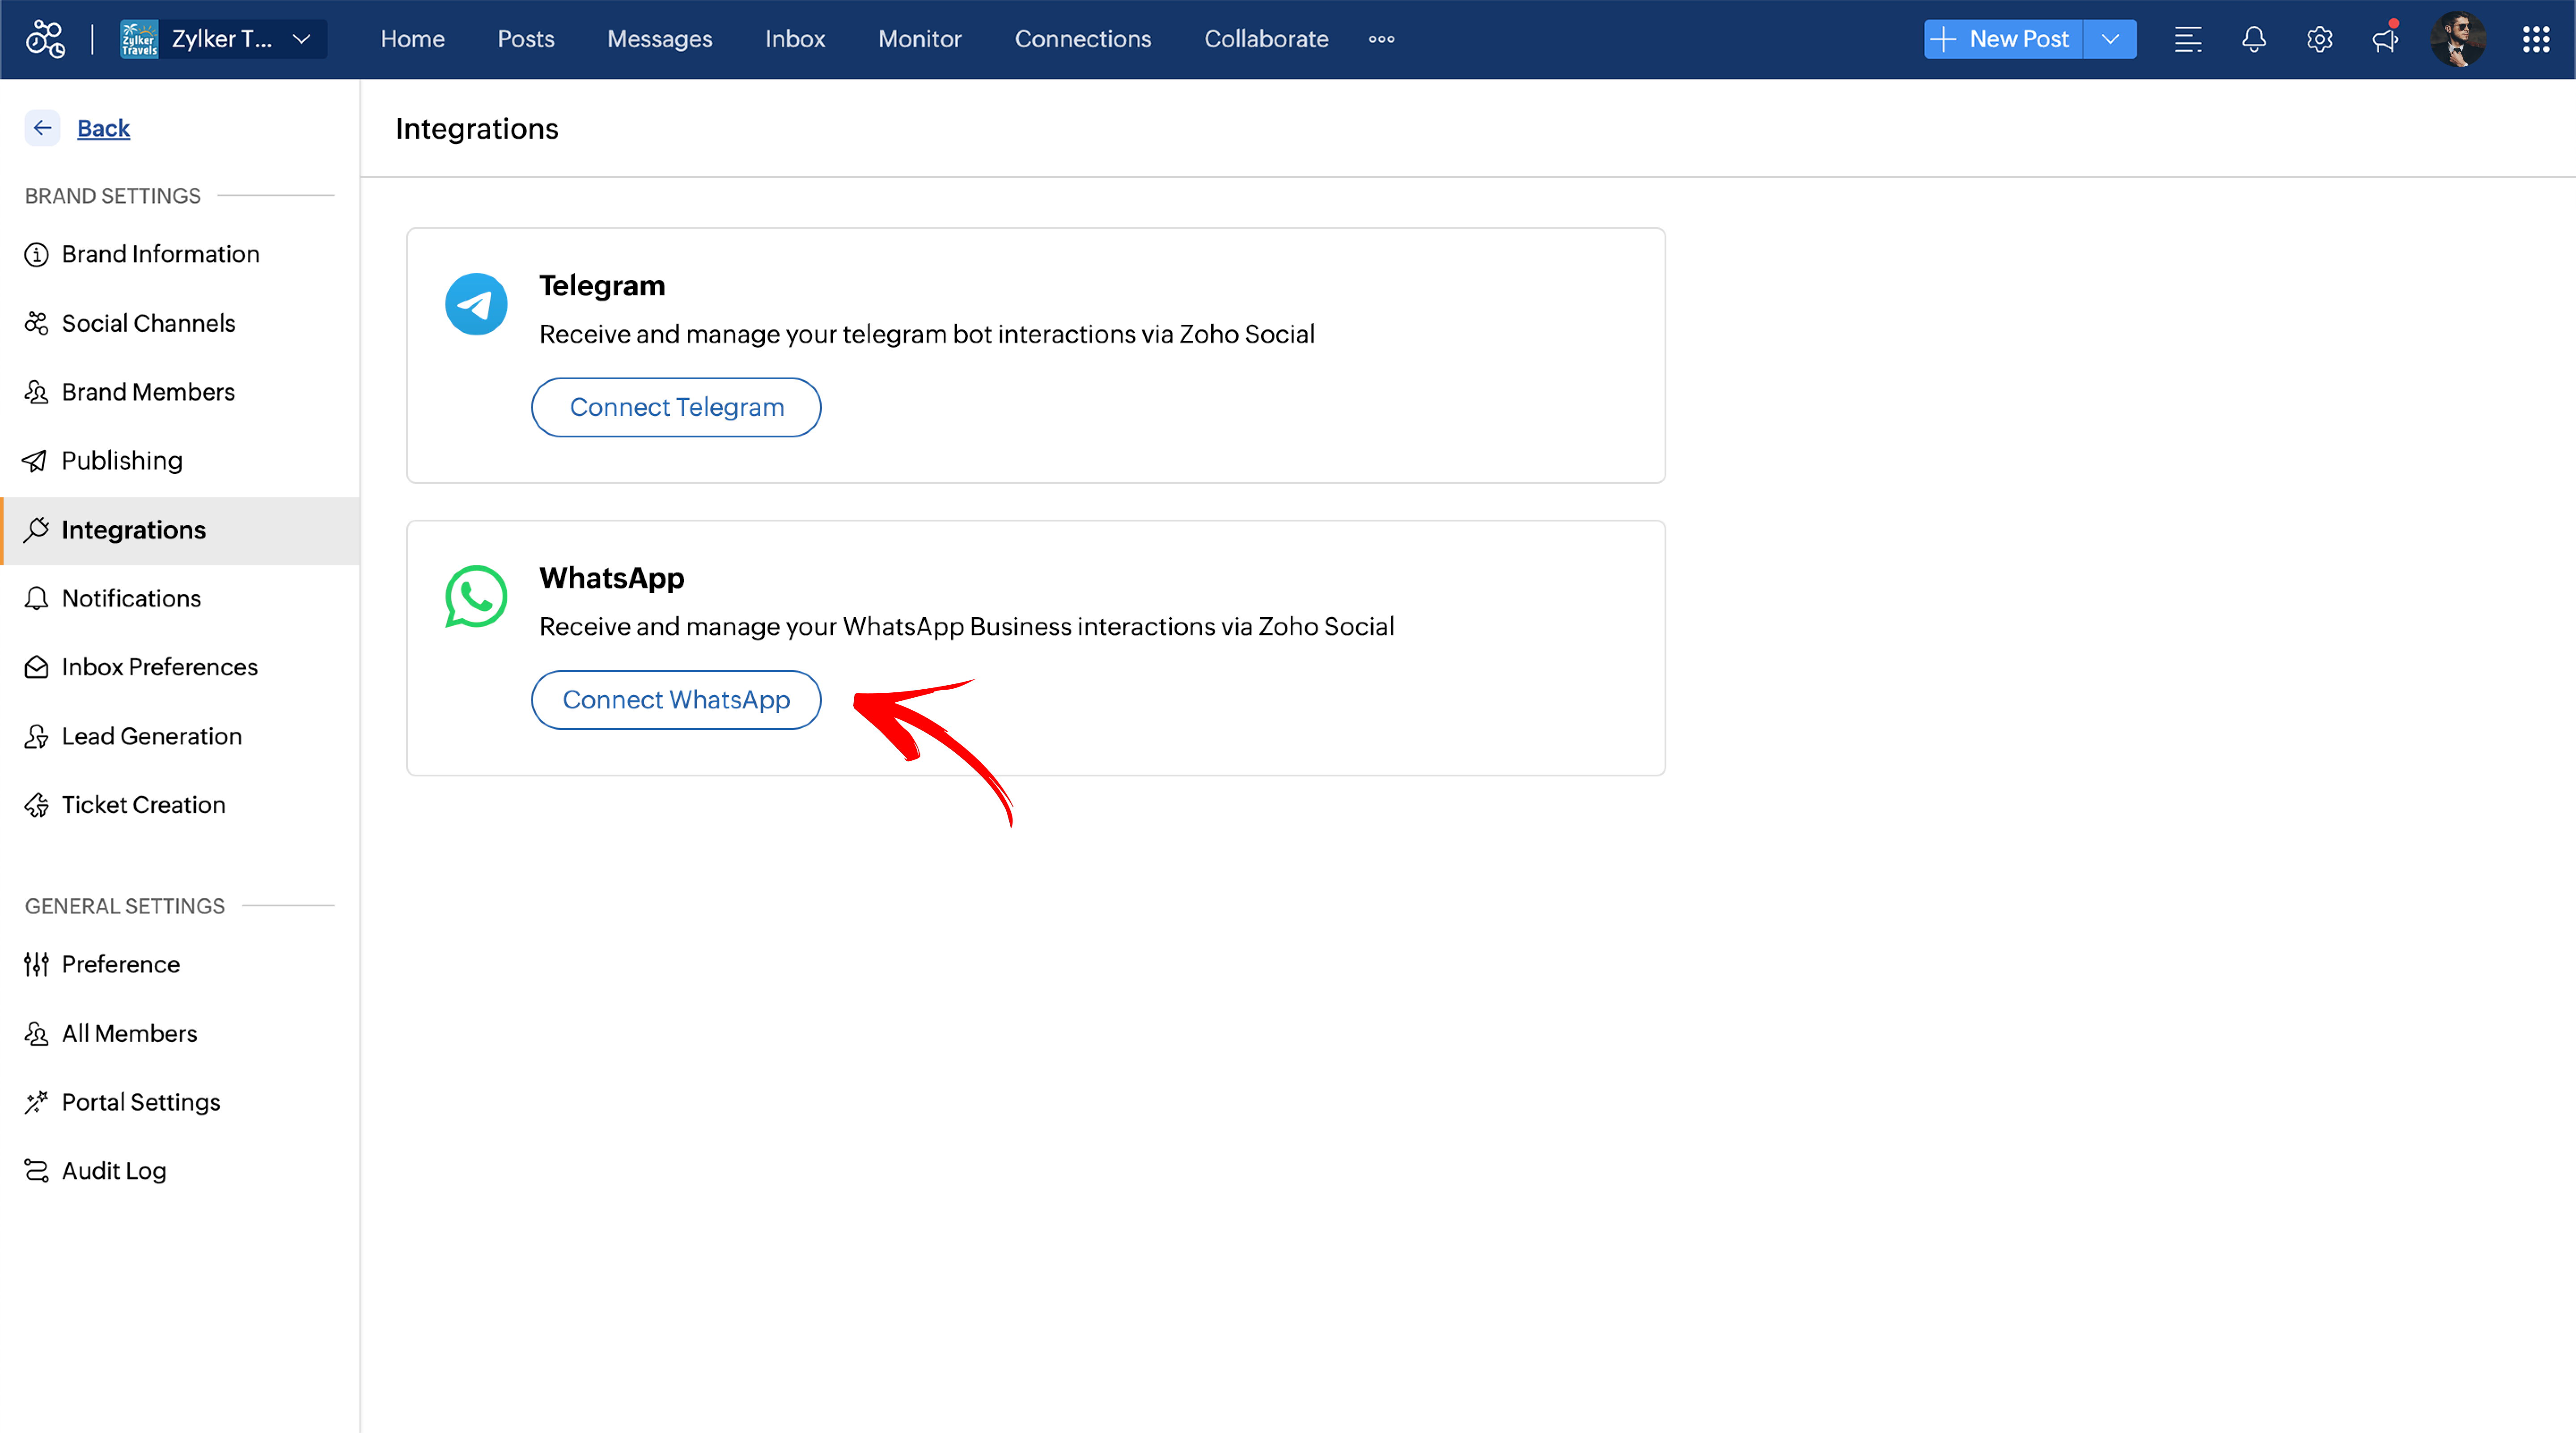Image resolution: width=2576 pixels, height=1433 pixels.
Task: Click the Telegram card heading
Action: (x=602, y=285)
